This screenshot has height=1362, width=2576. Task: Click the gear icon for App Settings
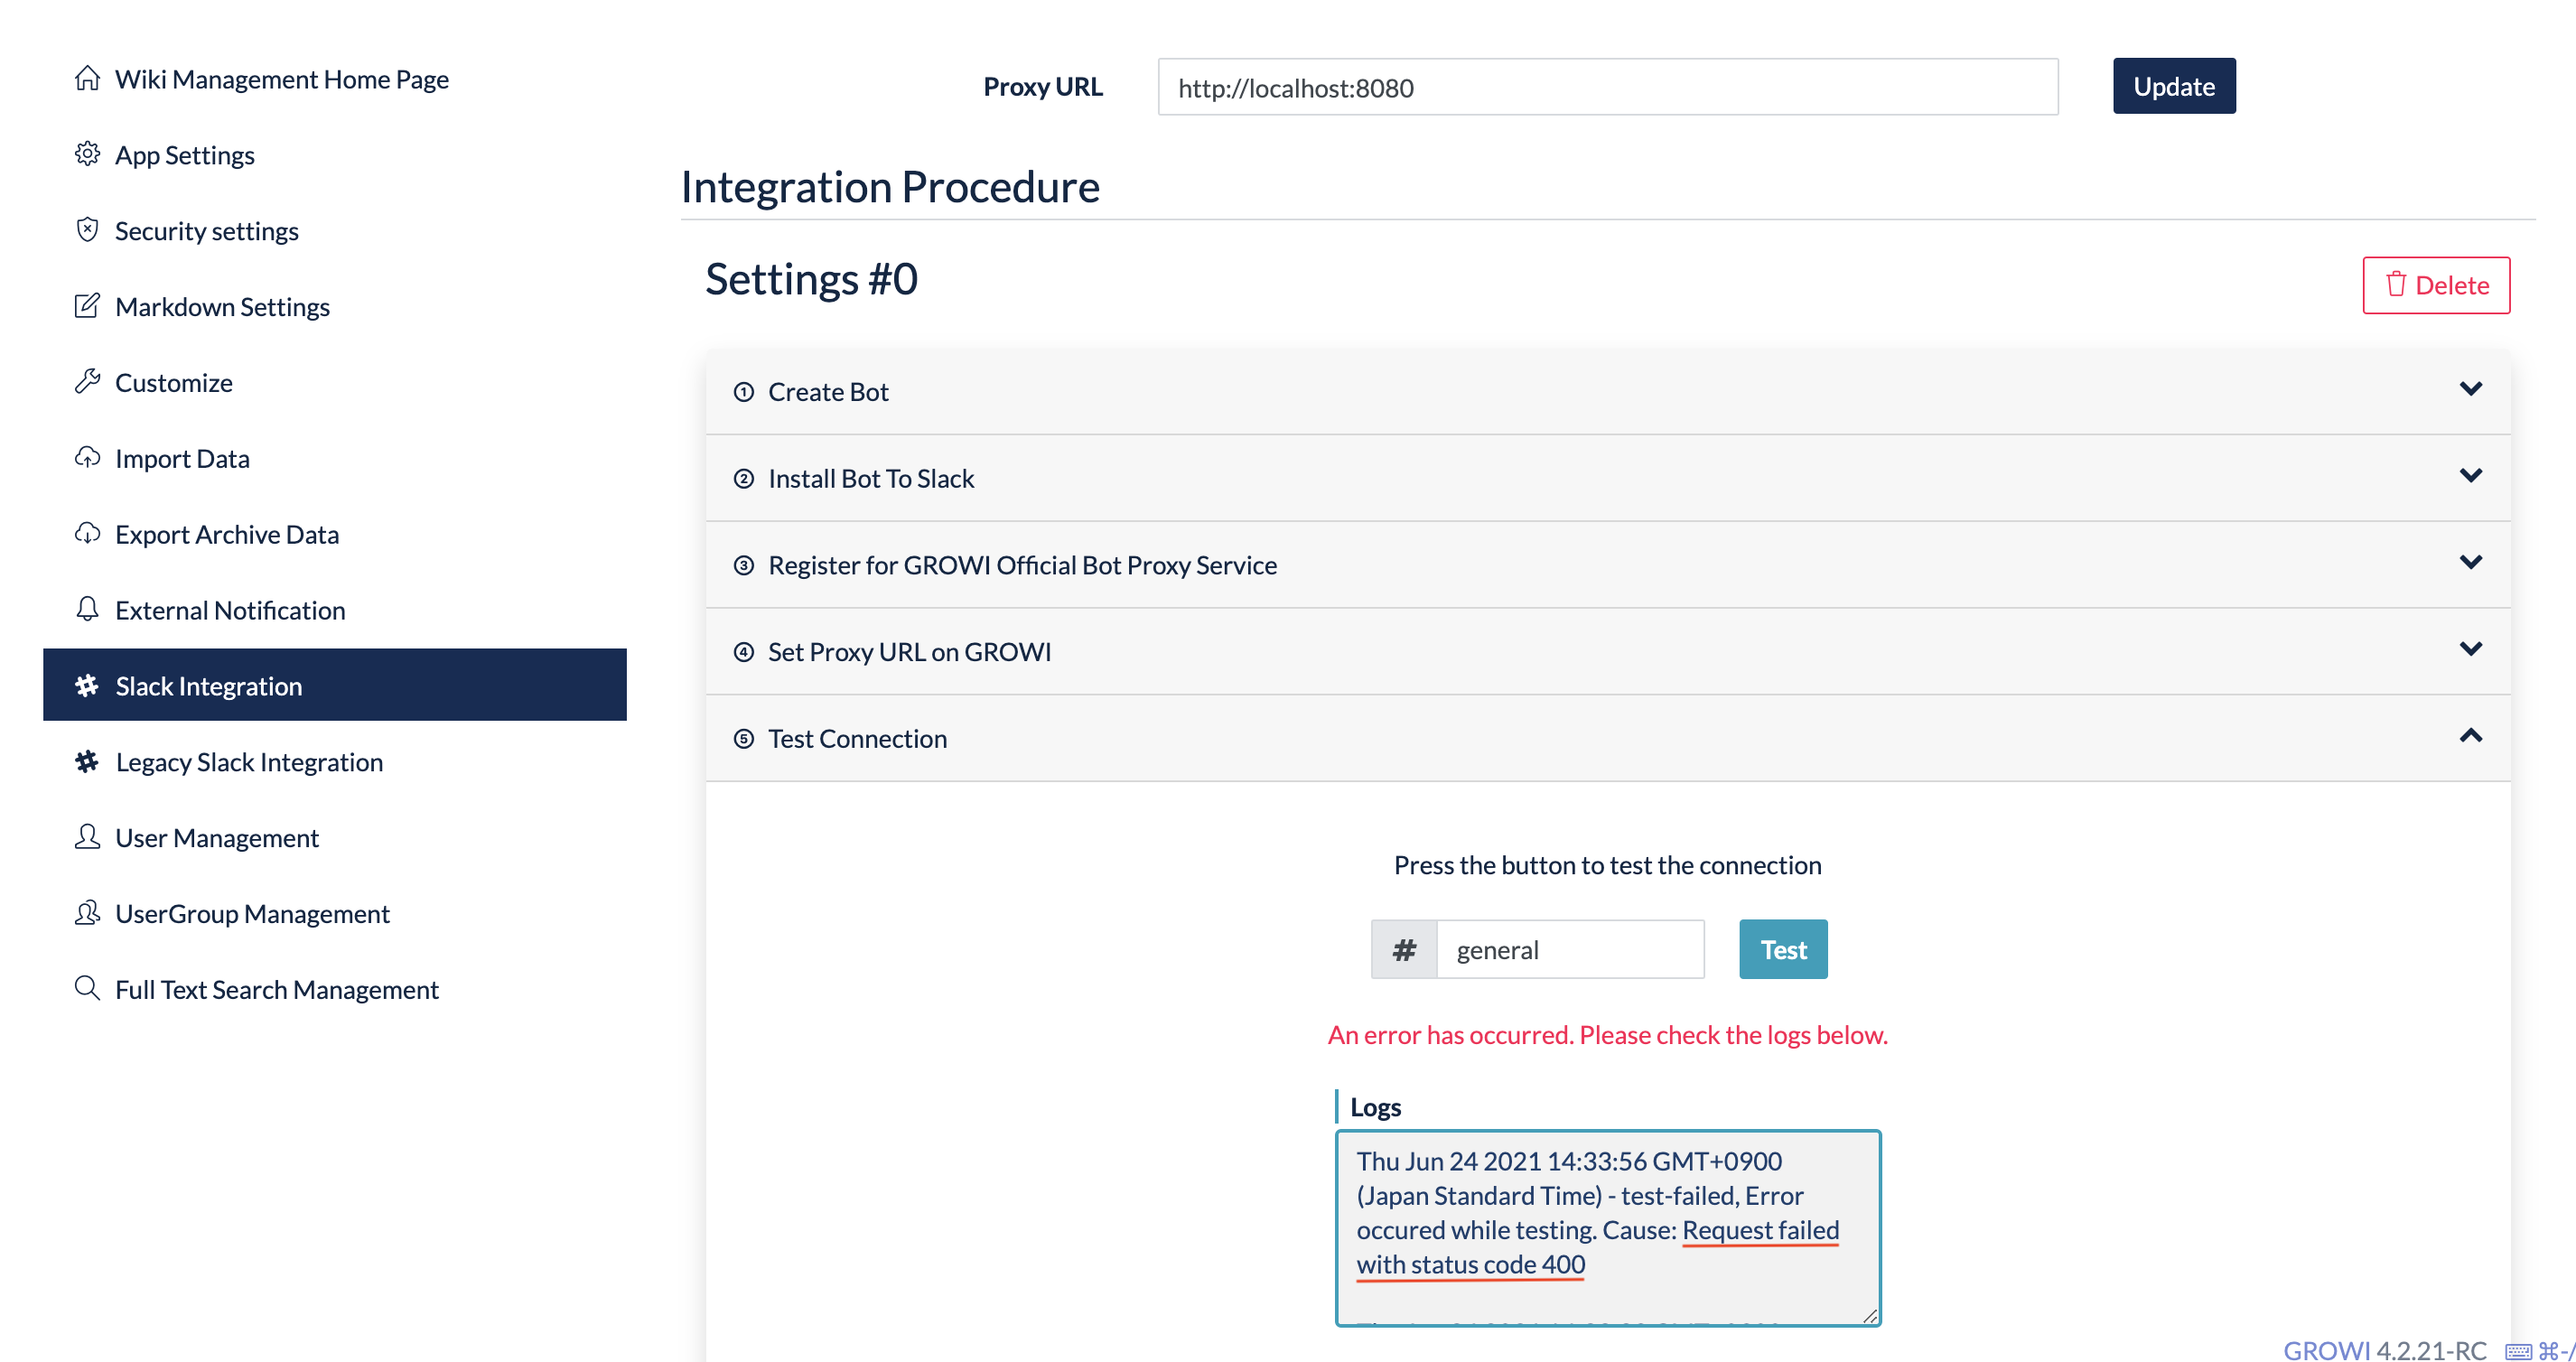pyautogui.click(x=87, y=154)
